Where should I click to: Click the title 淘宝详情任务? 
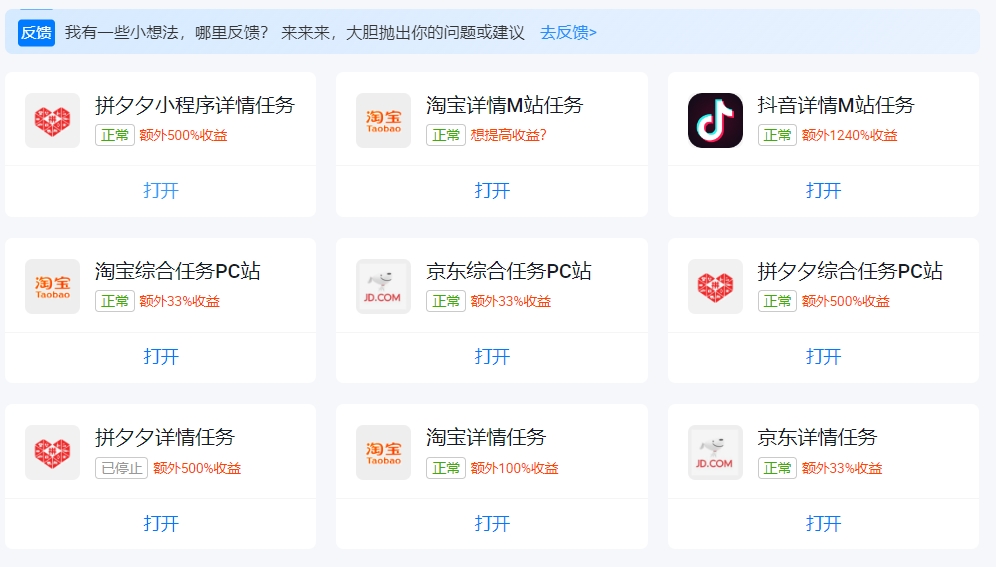[486, 437]
